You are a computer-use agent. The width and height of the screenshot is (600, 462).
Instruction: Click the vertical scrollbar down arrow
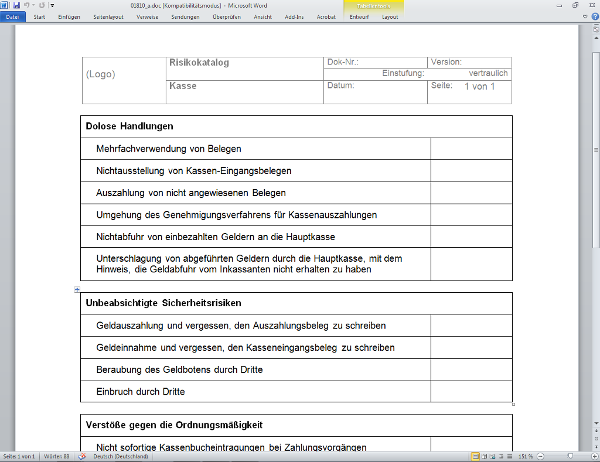(594, 421)
